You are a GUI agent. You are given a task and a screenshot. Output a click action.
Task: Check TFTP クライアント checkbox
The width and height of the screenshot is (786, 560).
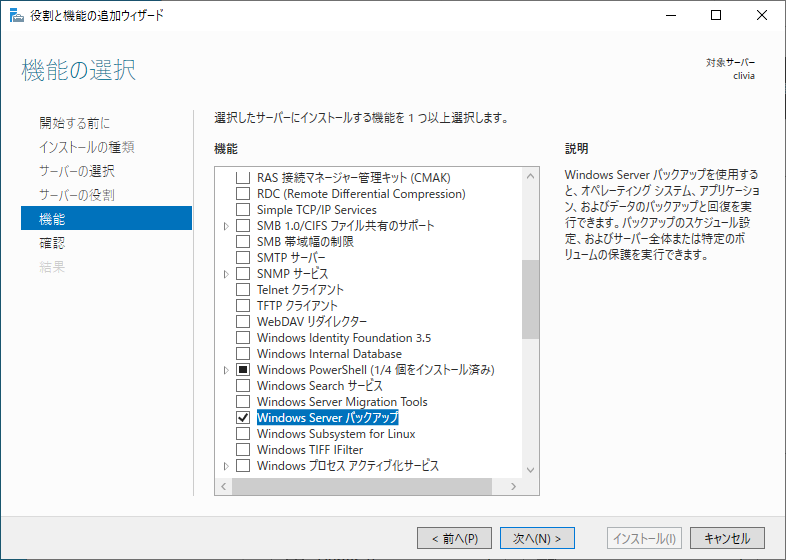tap(243, 306)
